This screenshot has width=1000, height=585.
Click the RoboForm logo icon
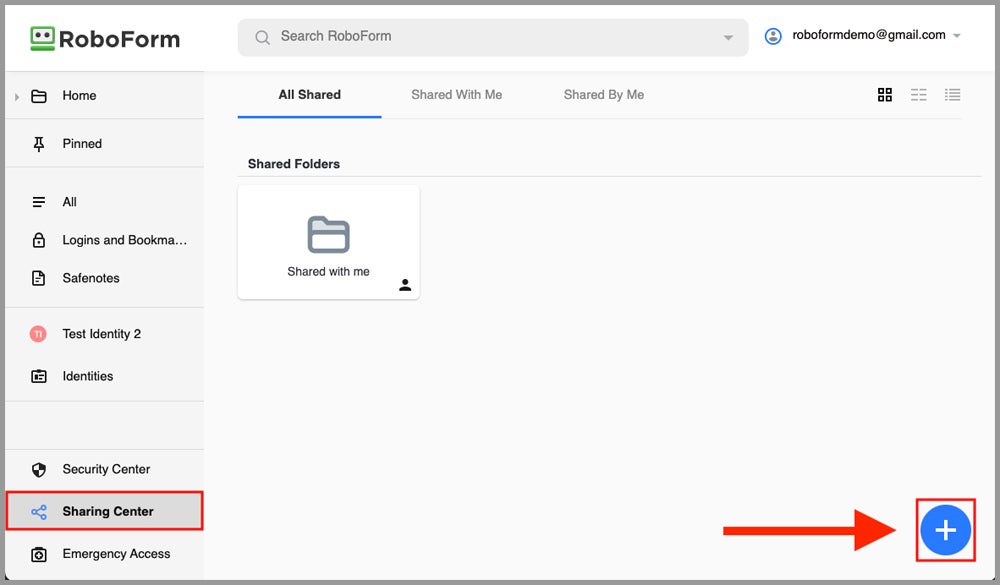coord(40,38)
